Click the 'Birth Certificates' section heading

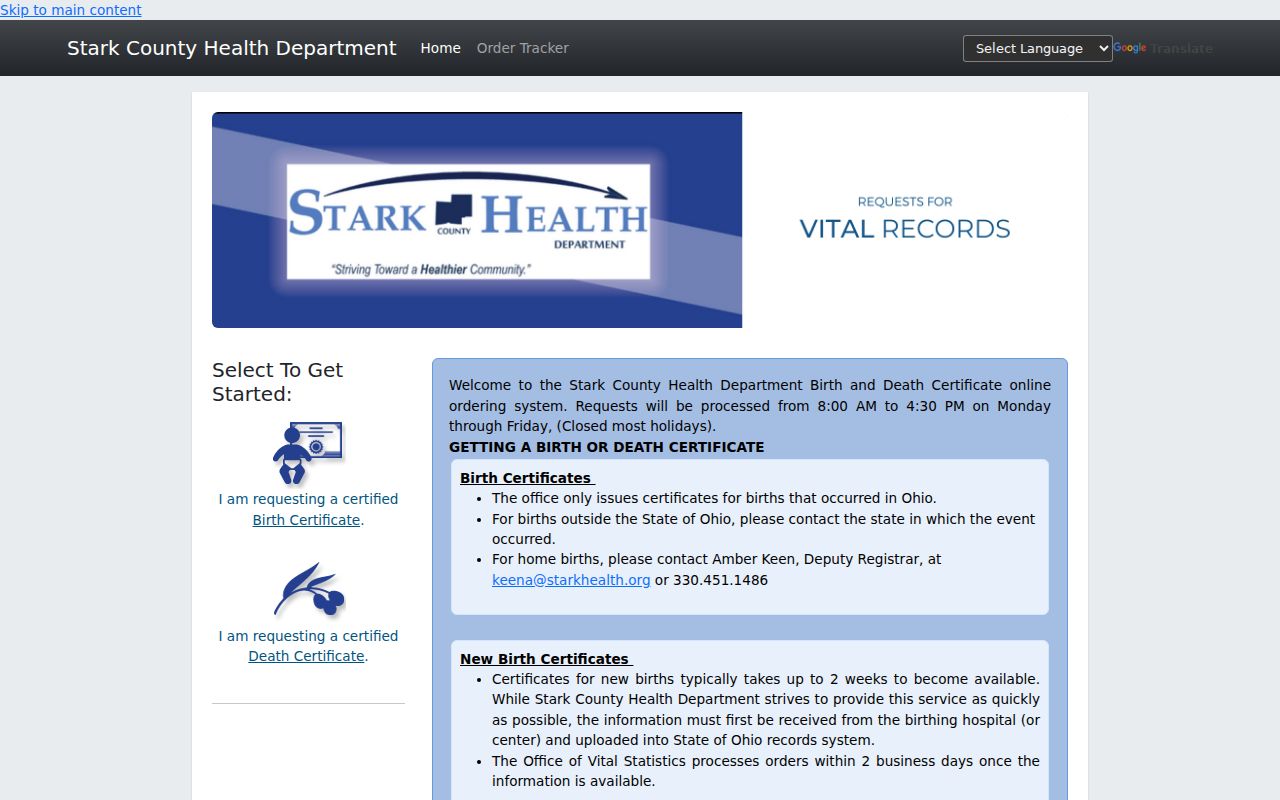[x=527, y=478]
